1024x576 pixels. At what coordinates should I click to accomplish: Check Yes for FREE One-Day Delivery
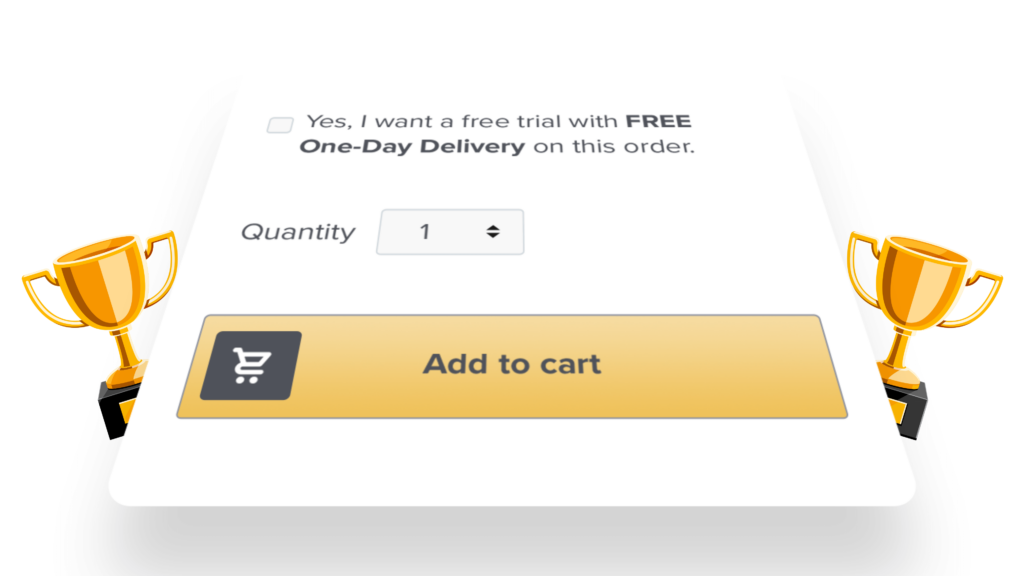point(280,123)
